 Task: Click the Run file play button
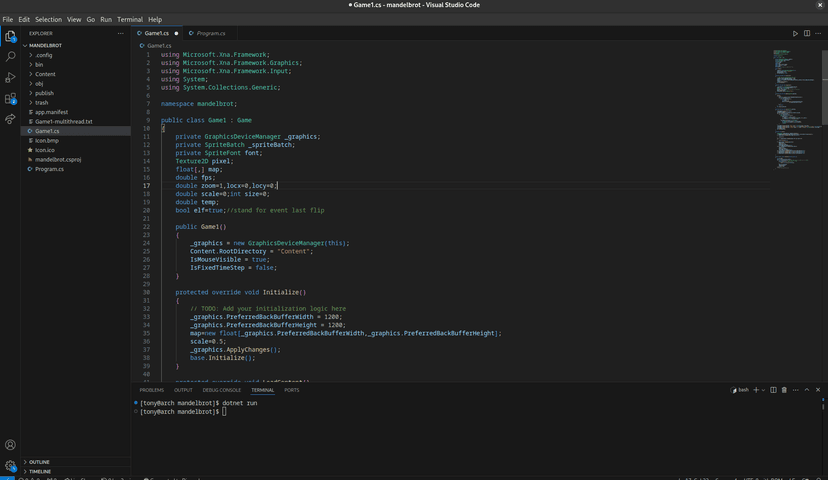point(796,33)
